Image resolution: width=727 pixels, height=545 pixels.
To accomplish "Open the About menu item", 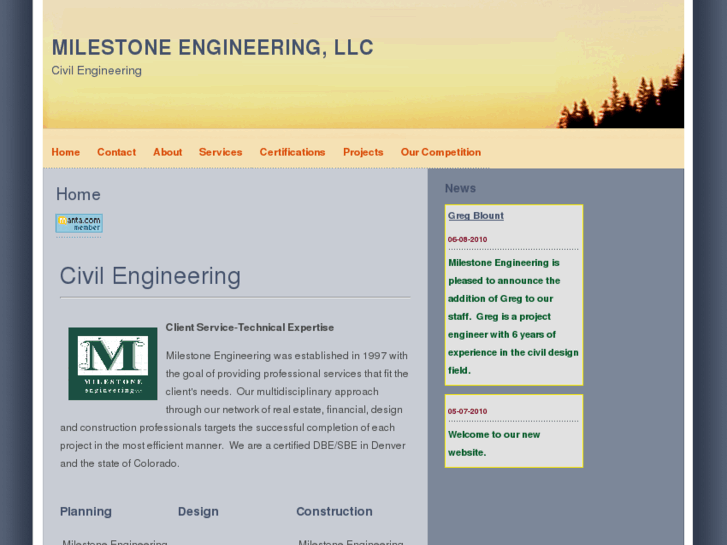I will click(x=167, y=152).
